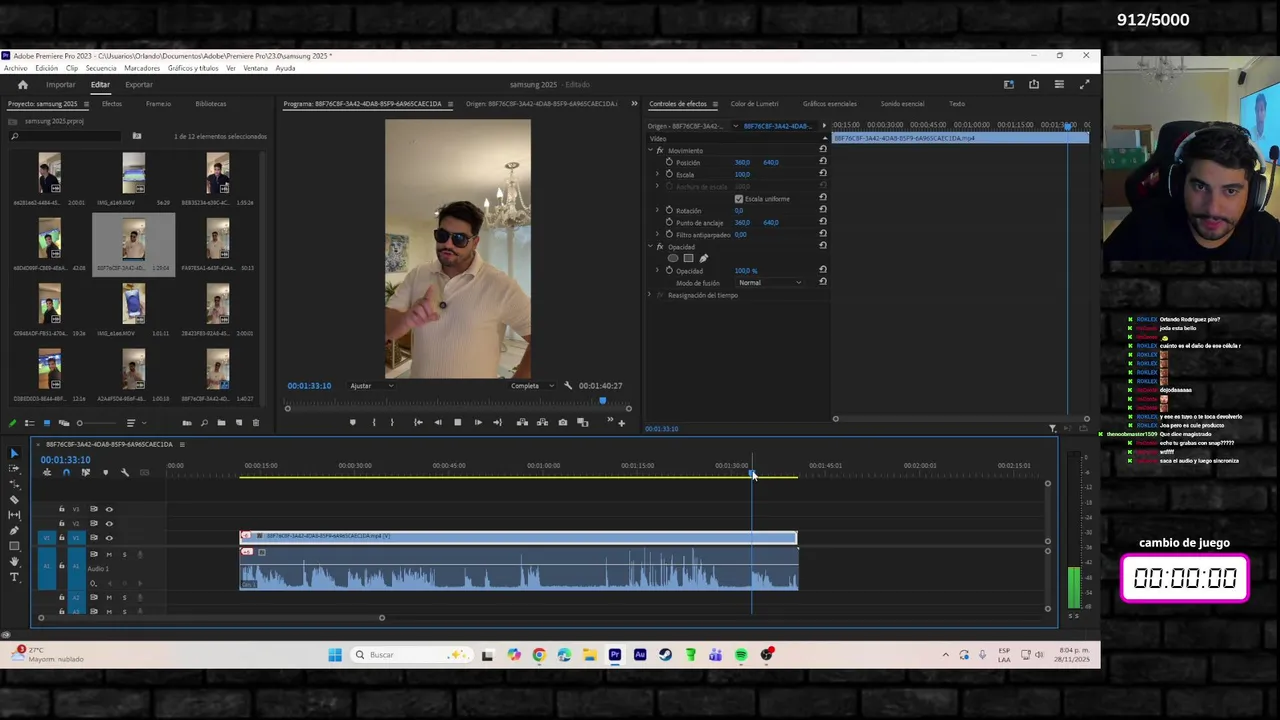
Task: Create a four-point rectangle opacity mask
Action: pos(688,258)
